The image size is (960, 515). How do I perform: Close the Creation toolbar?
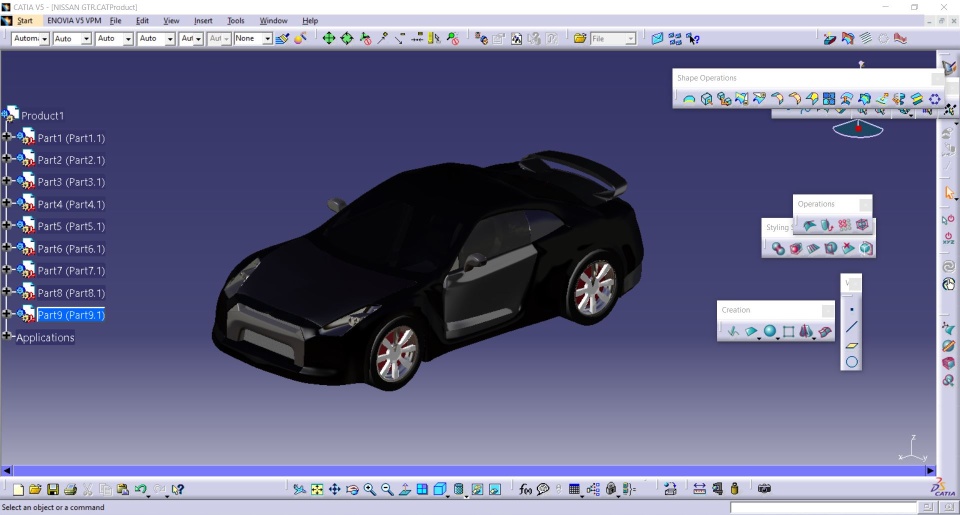[x=827, y=310]
